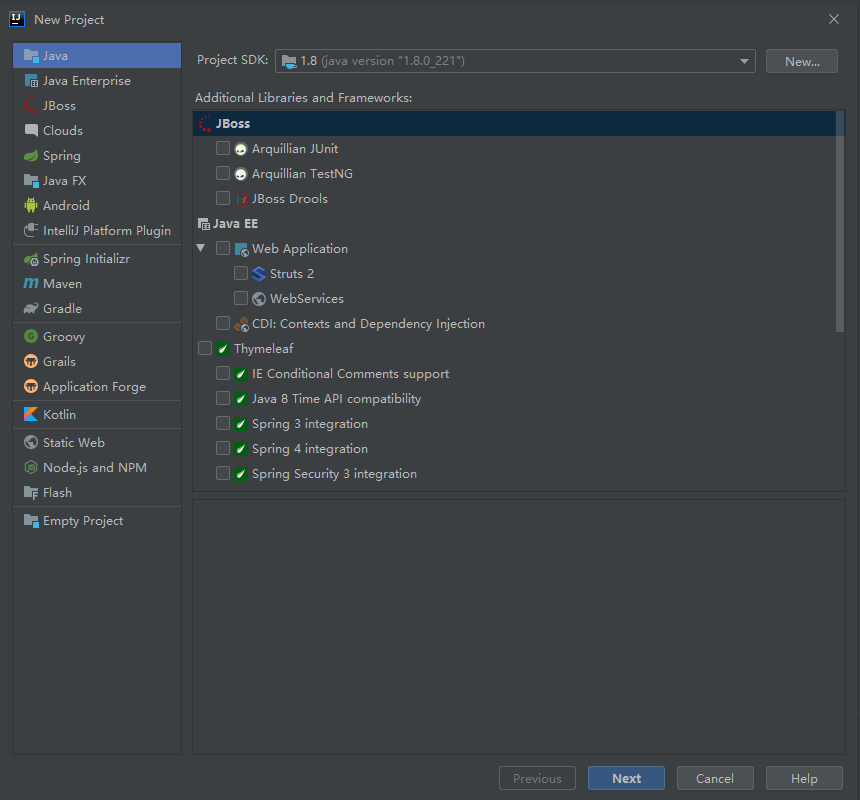Check the JBoss Drools checkbox
Screen dimensions: 860x800
223,198
